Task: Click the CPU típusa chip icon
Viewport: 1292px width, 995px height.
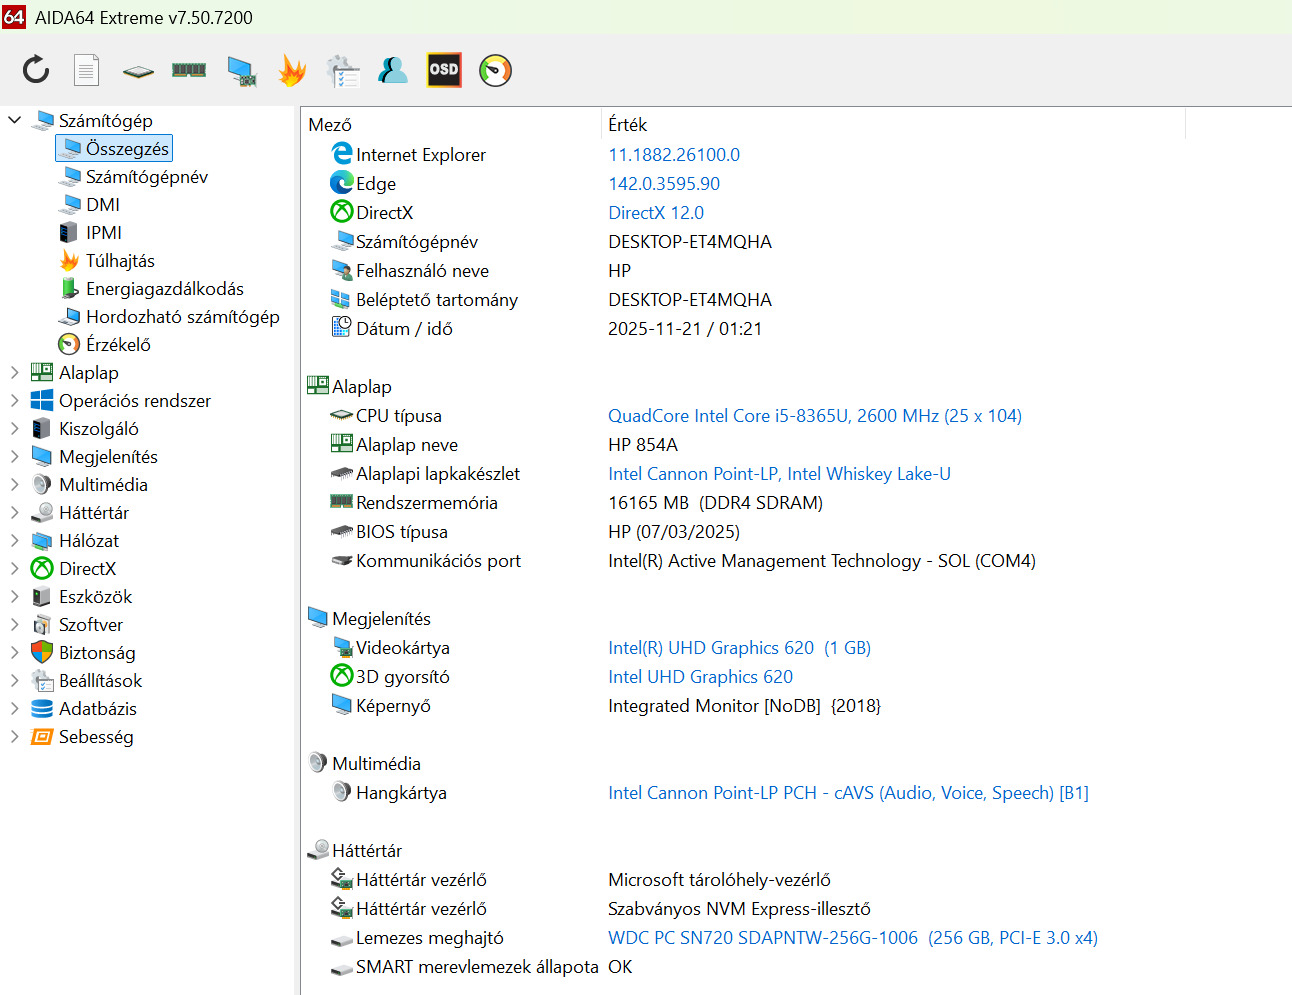Action: point(342,415)
